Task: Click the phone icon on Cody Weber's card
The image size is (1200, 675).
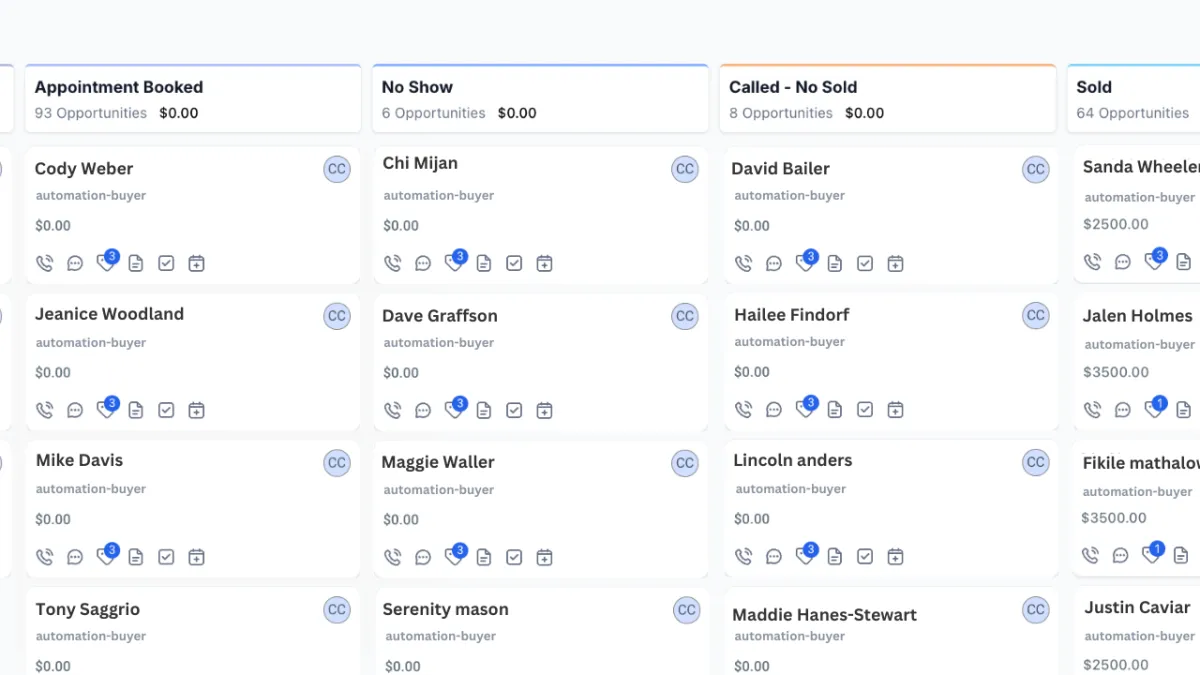Action: coord(44,264)
